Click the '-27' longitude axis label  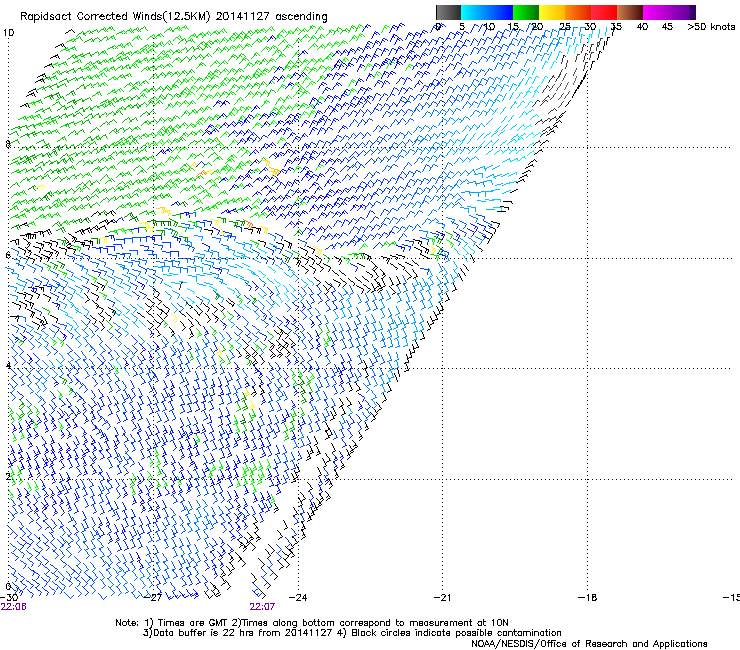click(153, 597)
